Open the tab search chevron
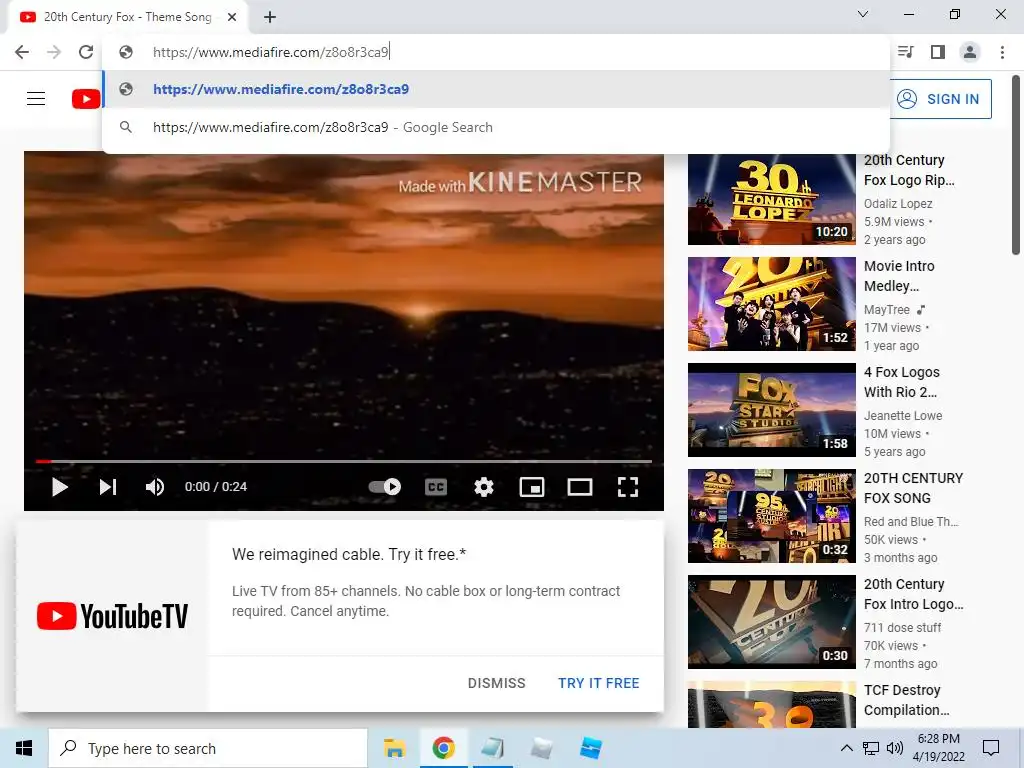This screenshot has width=1024, height=768. click(x=863, y=14)
